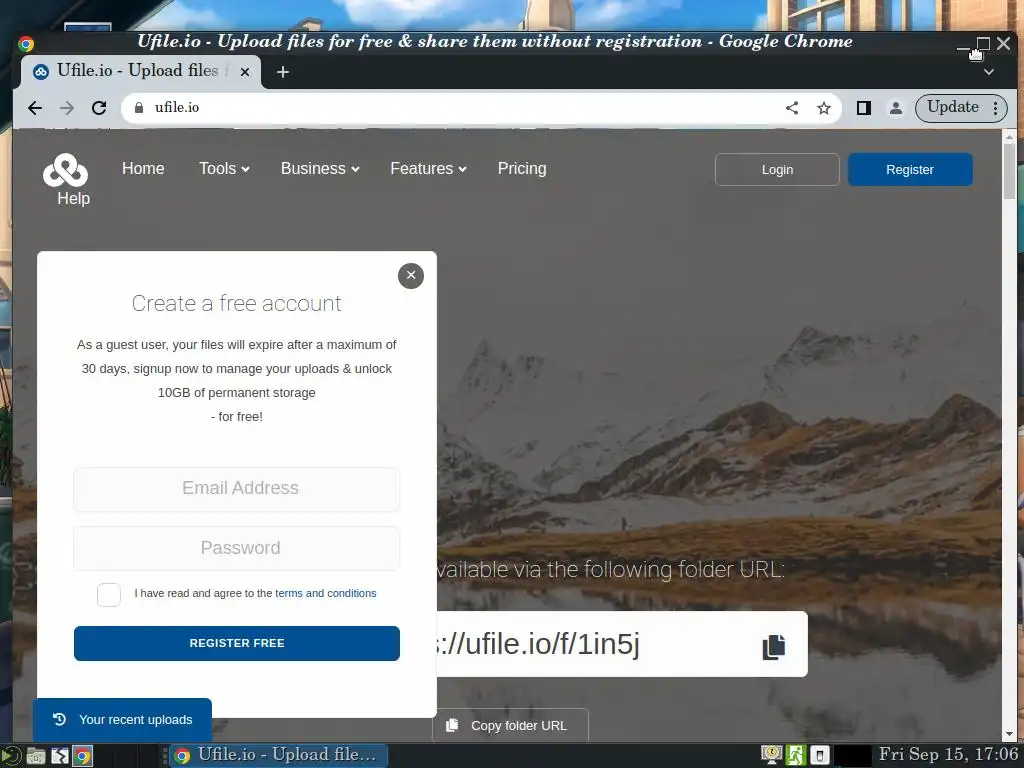Click the page vertical scrollbar thumb
The width and height of the screenshot is (1024, 768).
[1009, 170]
